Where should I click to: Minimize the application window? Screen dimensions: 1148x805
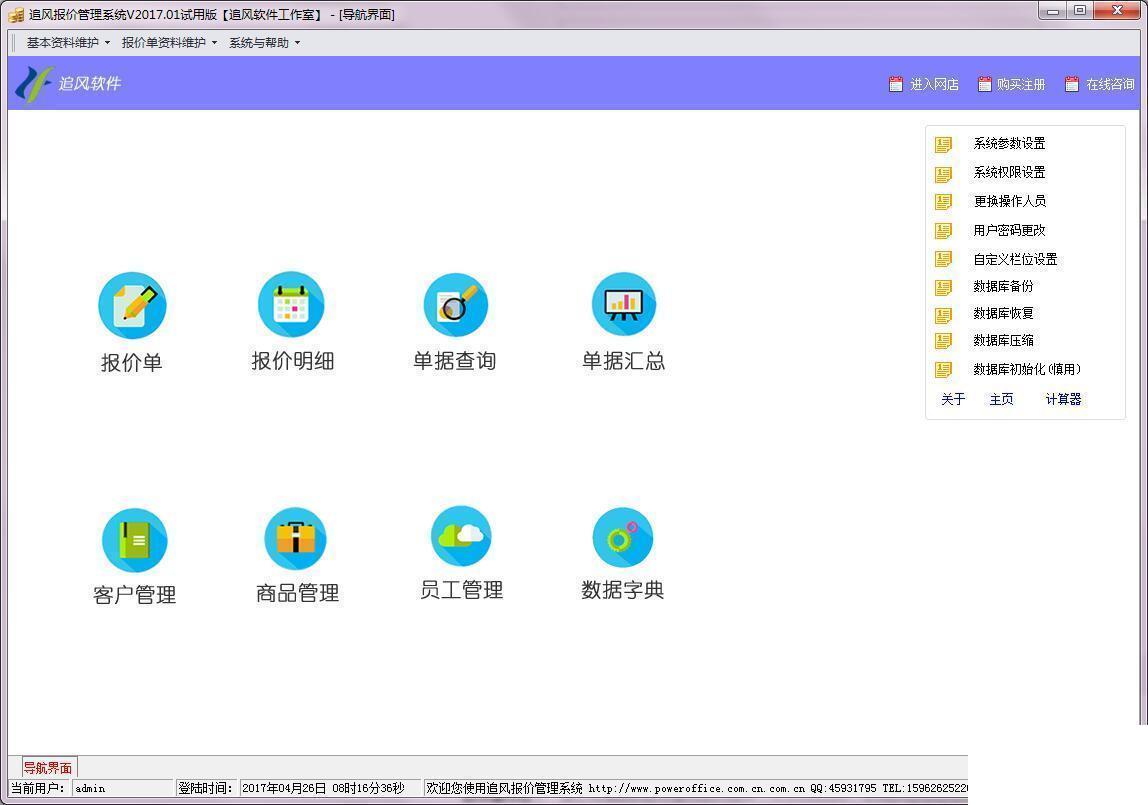pos(1053,11)
